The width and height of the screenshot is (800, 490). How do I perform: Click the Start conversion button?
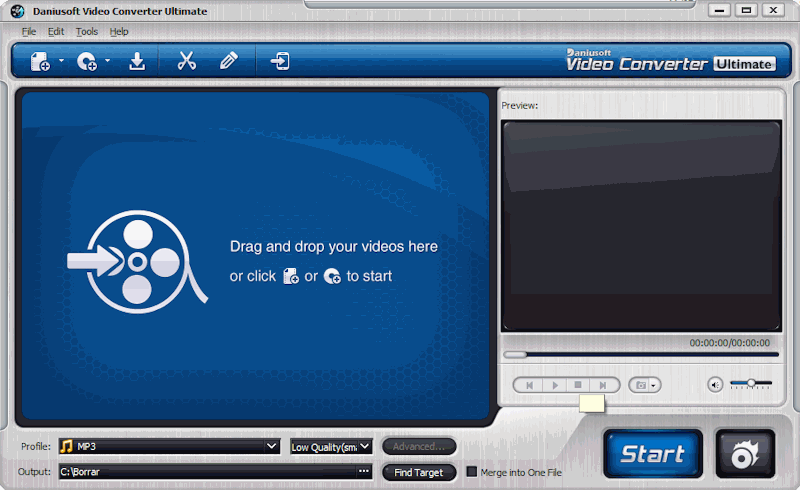click(x=653, y=454)
